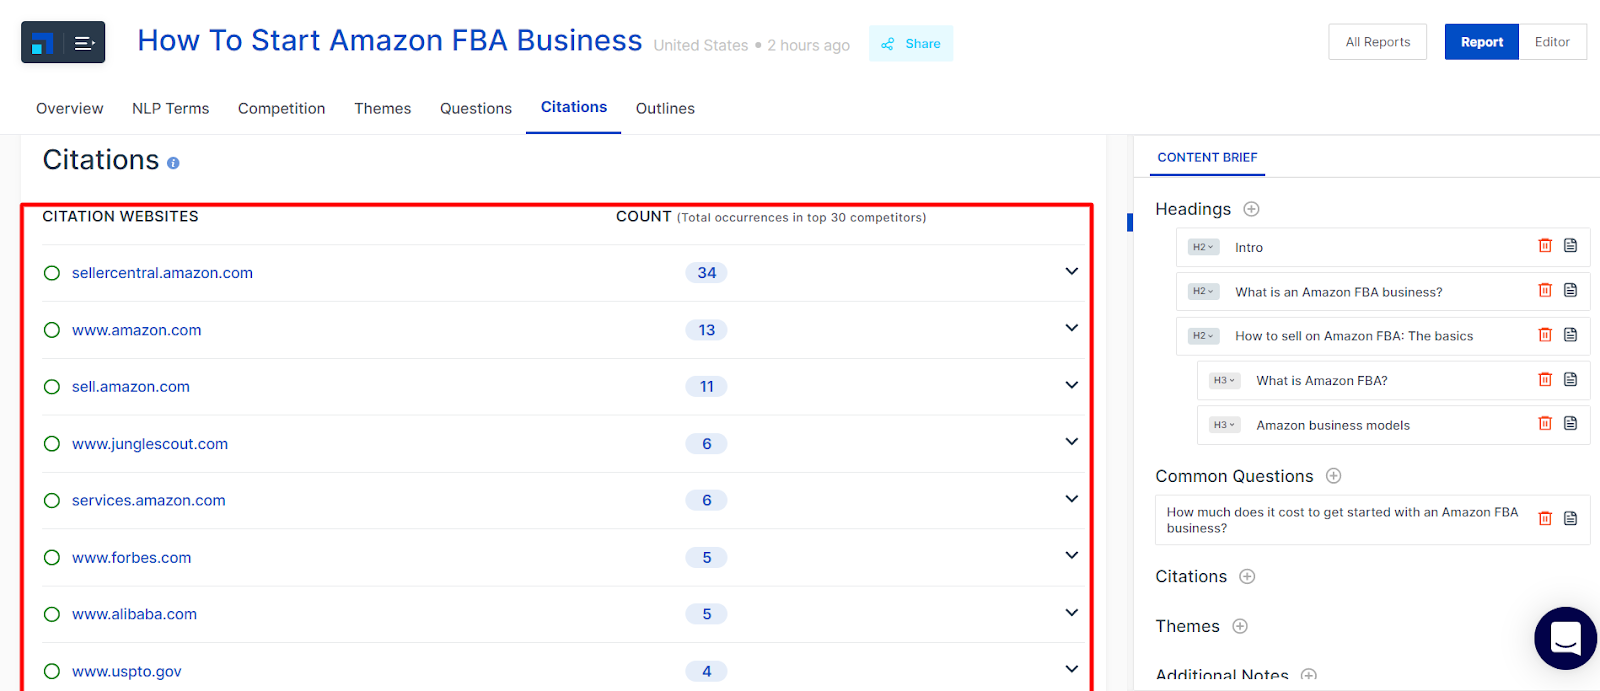The image size is (1600, 691).
Task: Open the www.junglescout.com link
Action: [x=150, y=444]
